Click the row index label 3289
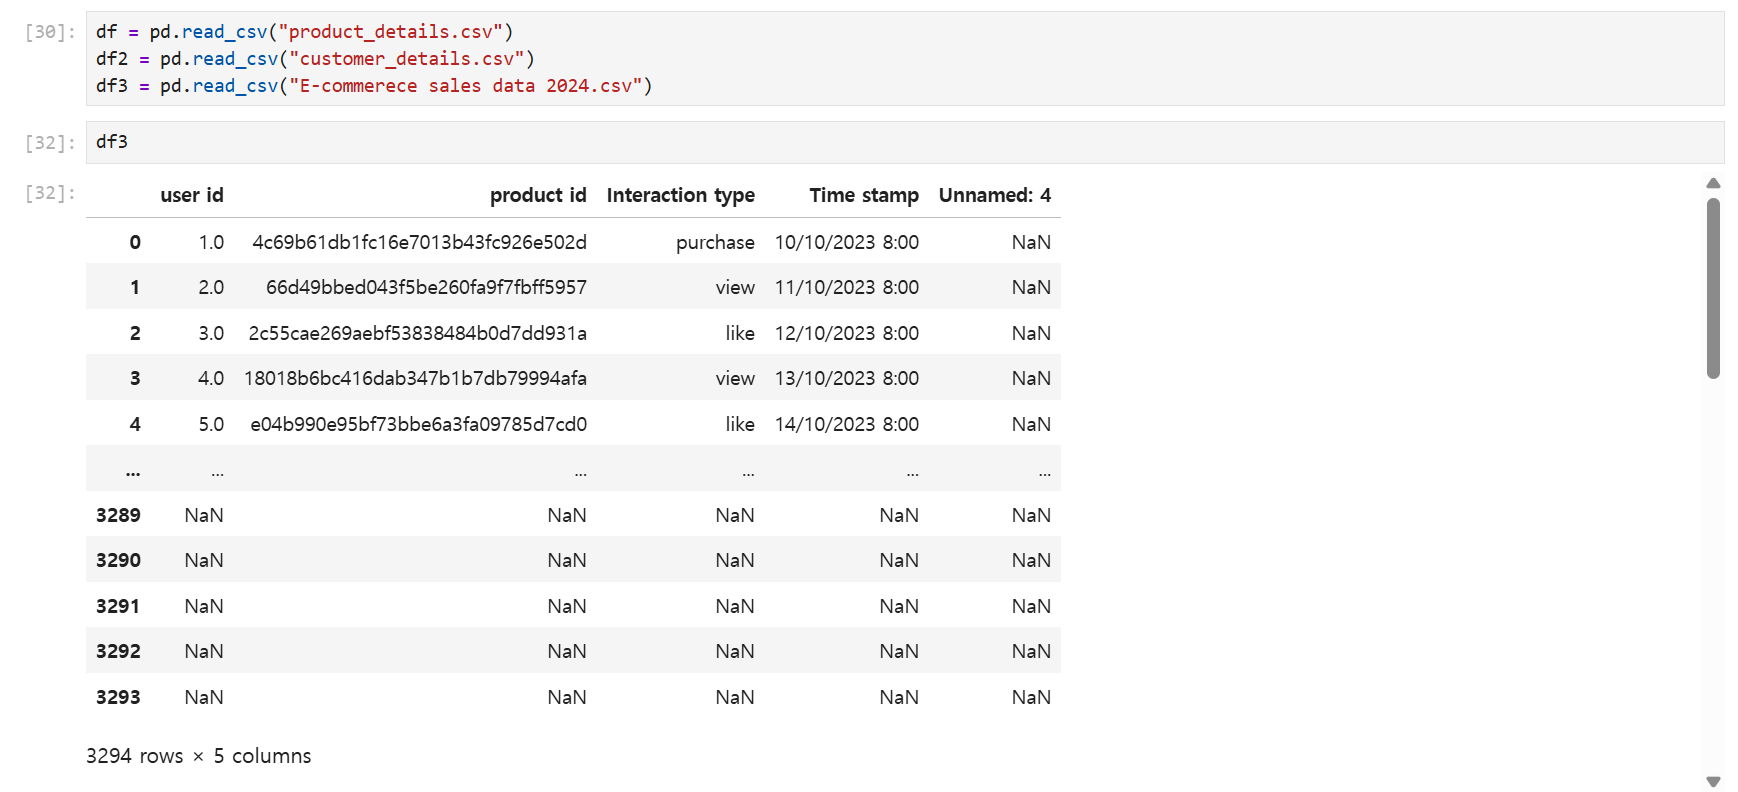This screenshot has width=1738, height=792. [118, 515]
